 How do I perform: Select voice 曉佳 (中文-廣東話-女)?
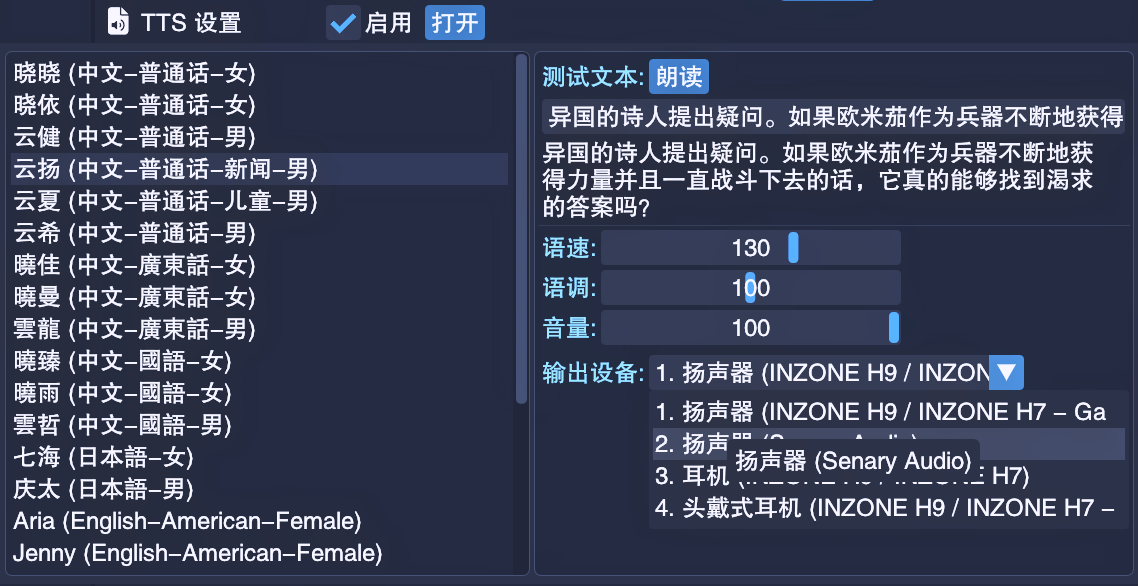coord(135,265)
